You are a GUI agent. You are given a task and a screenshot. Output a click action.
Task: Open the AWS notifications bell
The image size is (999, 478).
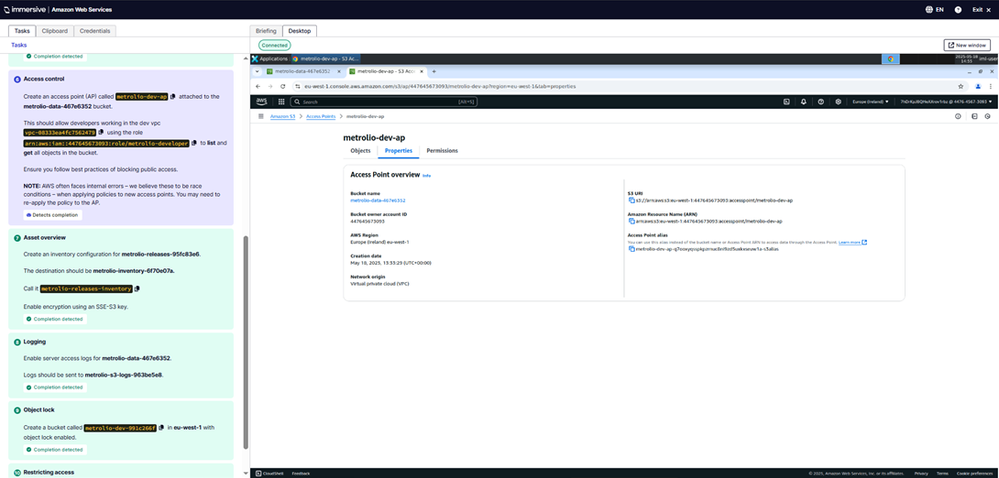(803, 101)
